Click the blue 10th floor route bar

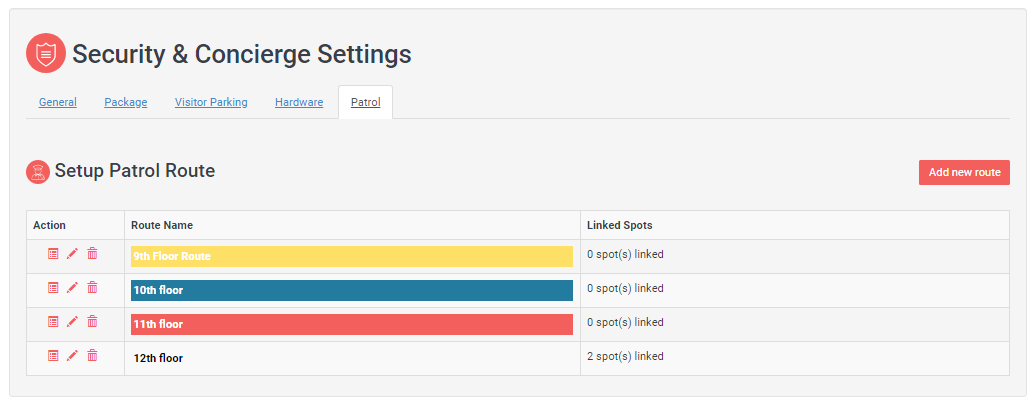351,290
